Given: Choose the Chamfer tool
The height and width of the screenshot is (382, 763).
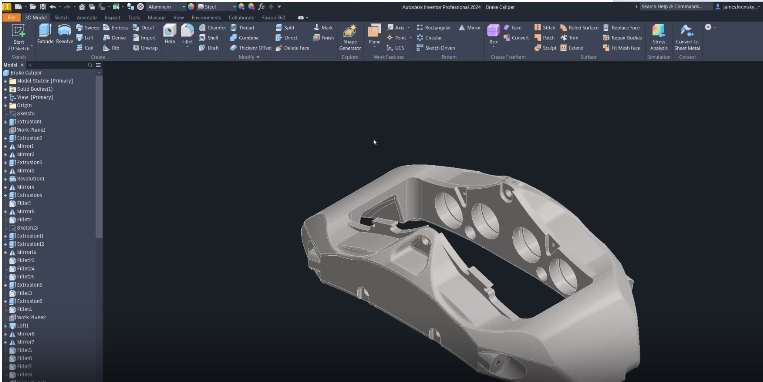Looking at the screenshot, I should point(213,28).
